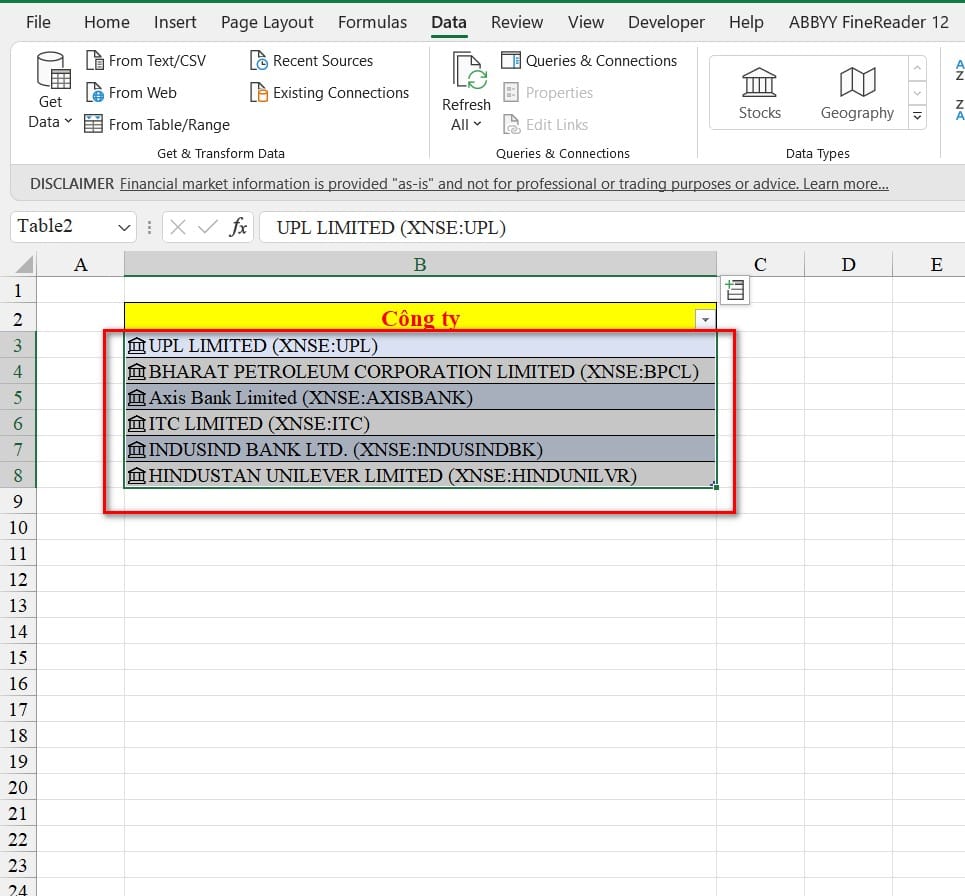Select column C header

pyautogui.click(x=760, y=265)
